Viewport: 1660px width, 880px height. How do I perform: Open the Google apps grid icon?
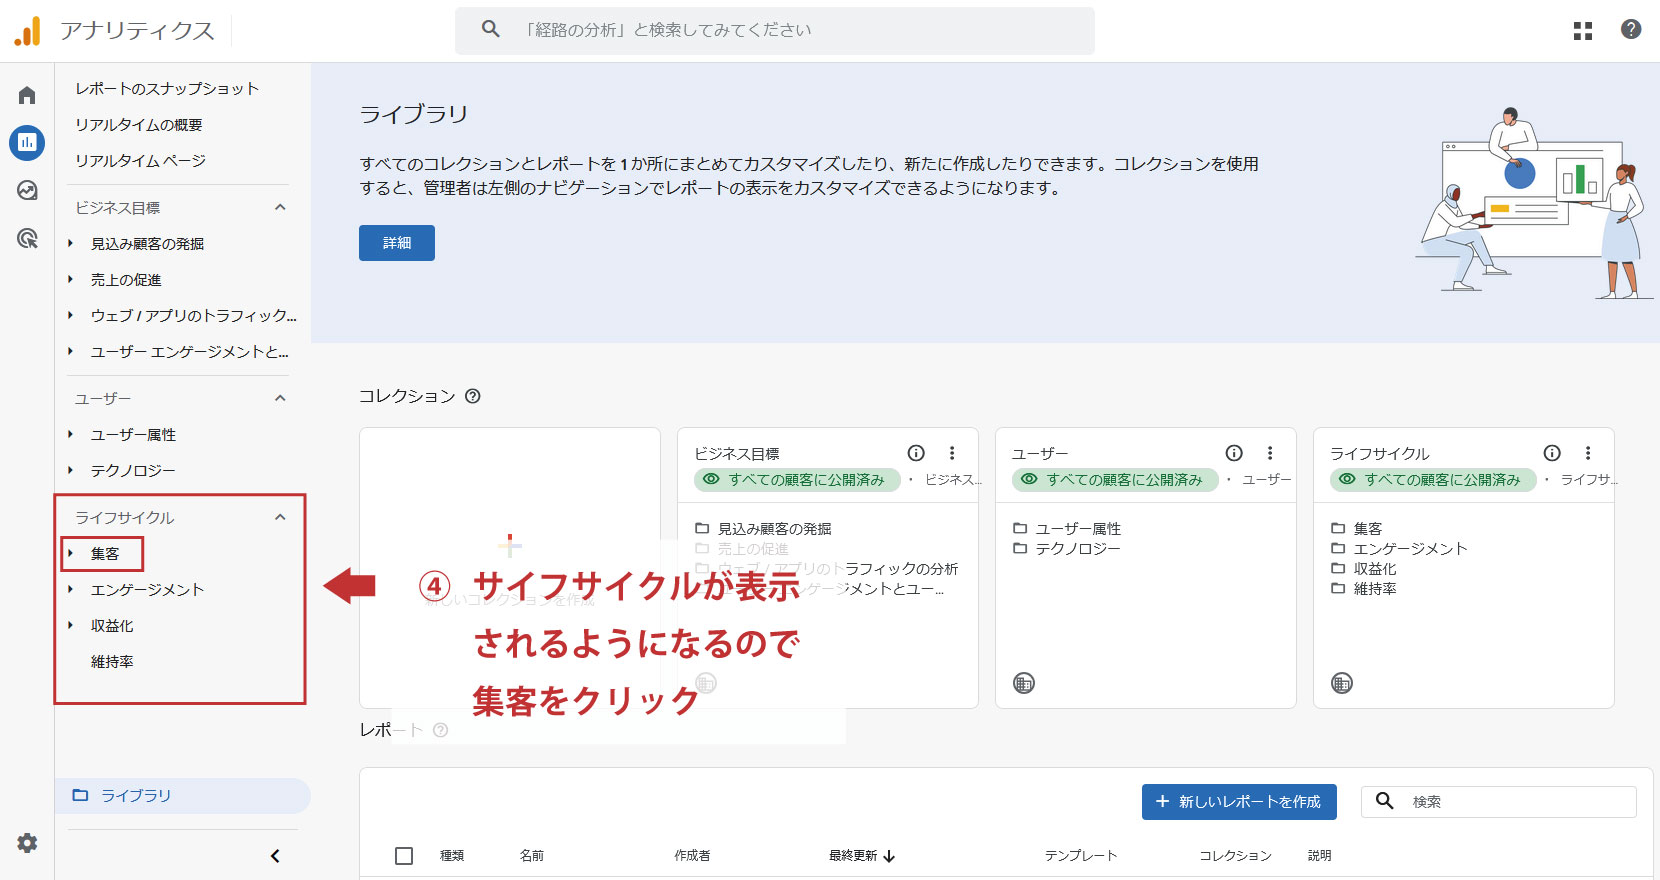click(x=1582, y=31)
